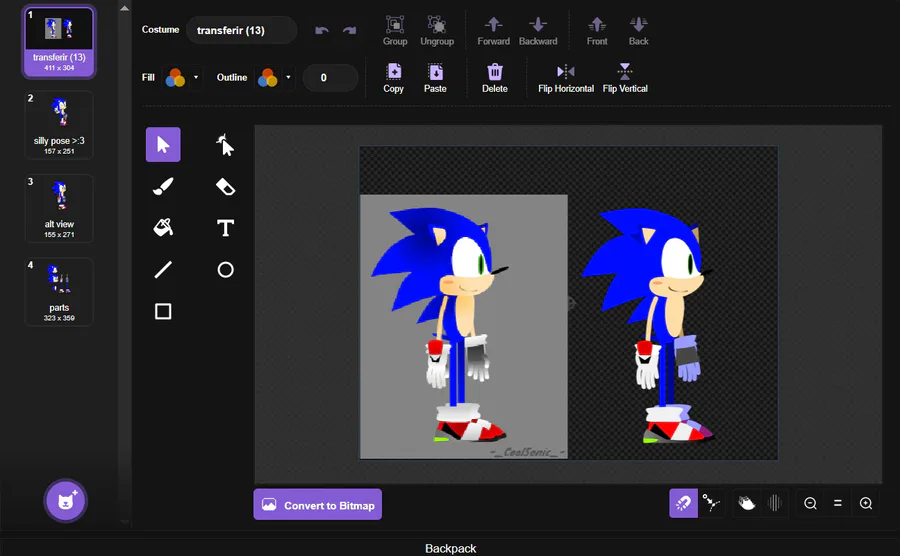The height and width of the screenshot is (556, 900).
Task: Select the Line tool
Action: coord(163,270)
